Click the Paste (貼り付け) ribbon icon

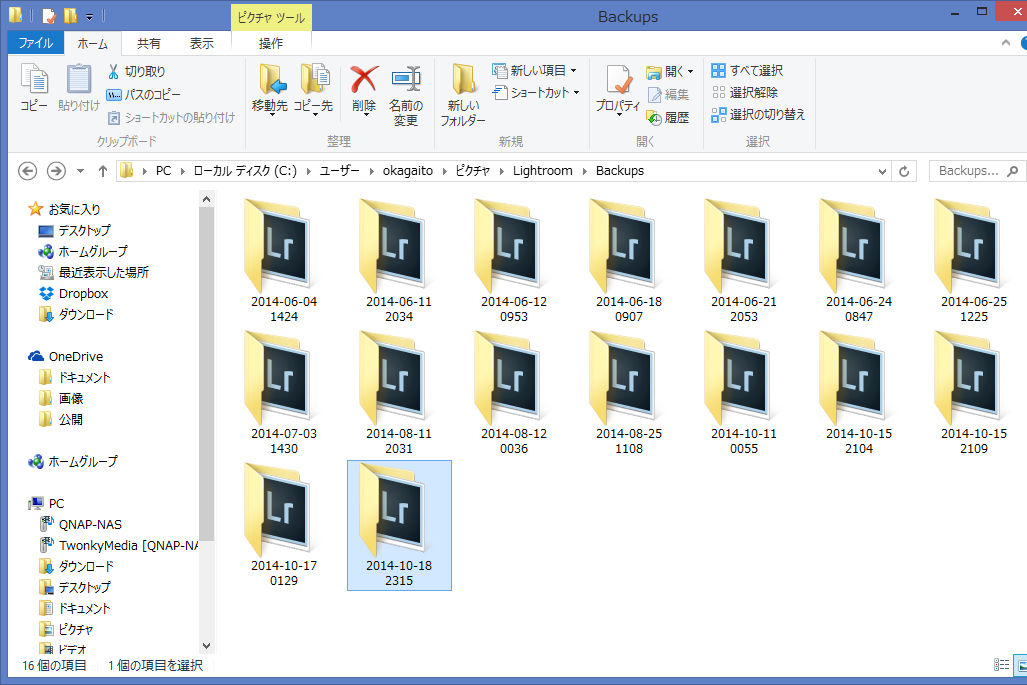(x=79, y=88)
